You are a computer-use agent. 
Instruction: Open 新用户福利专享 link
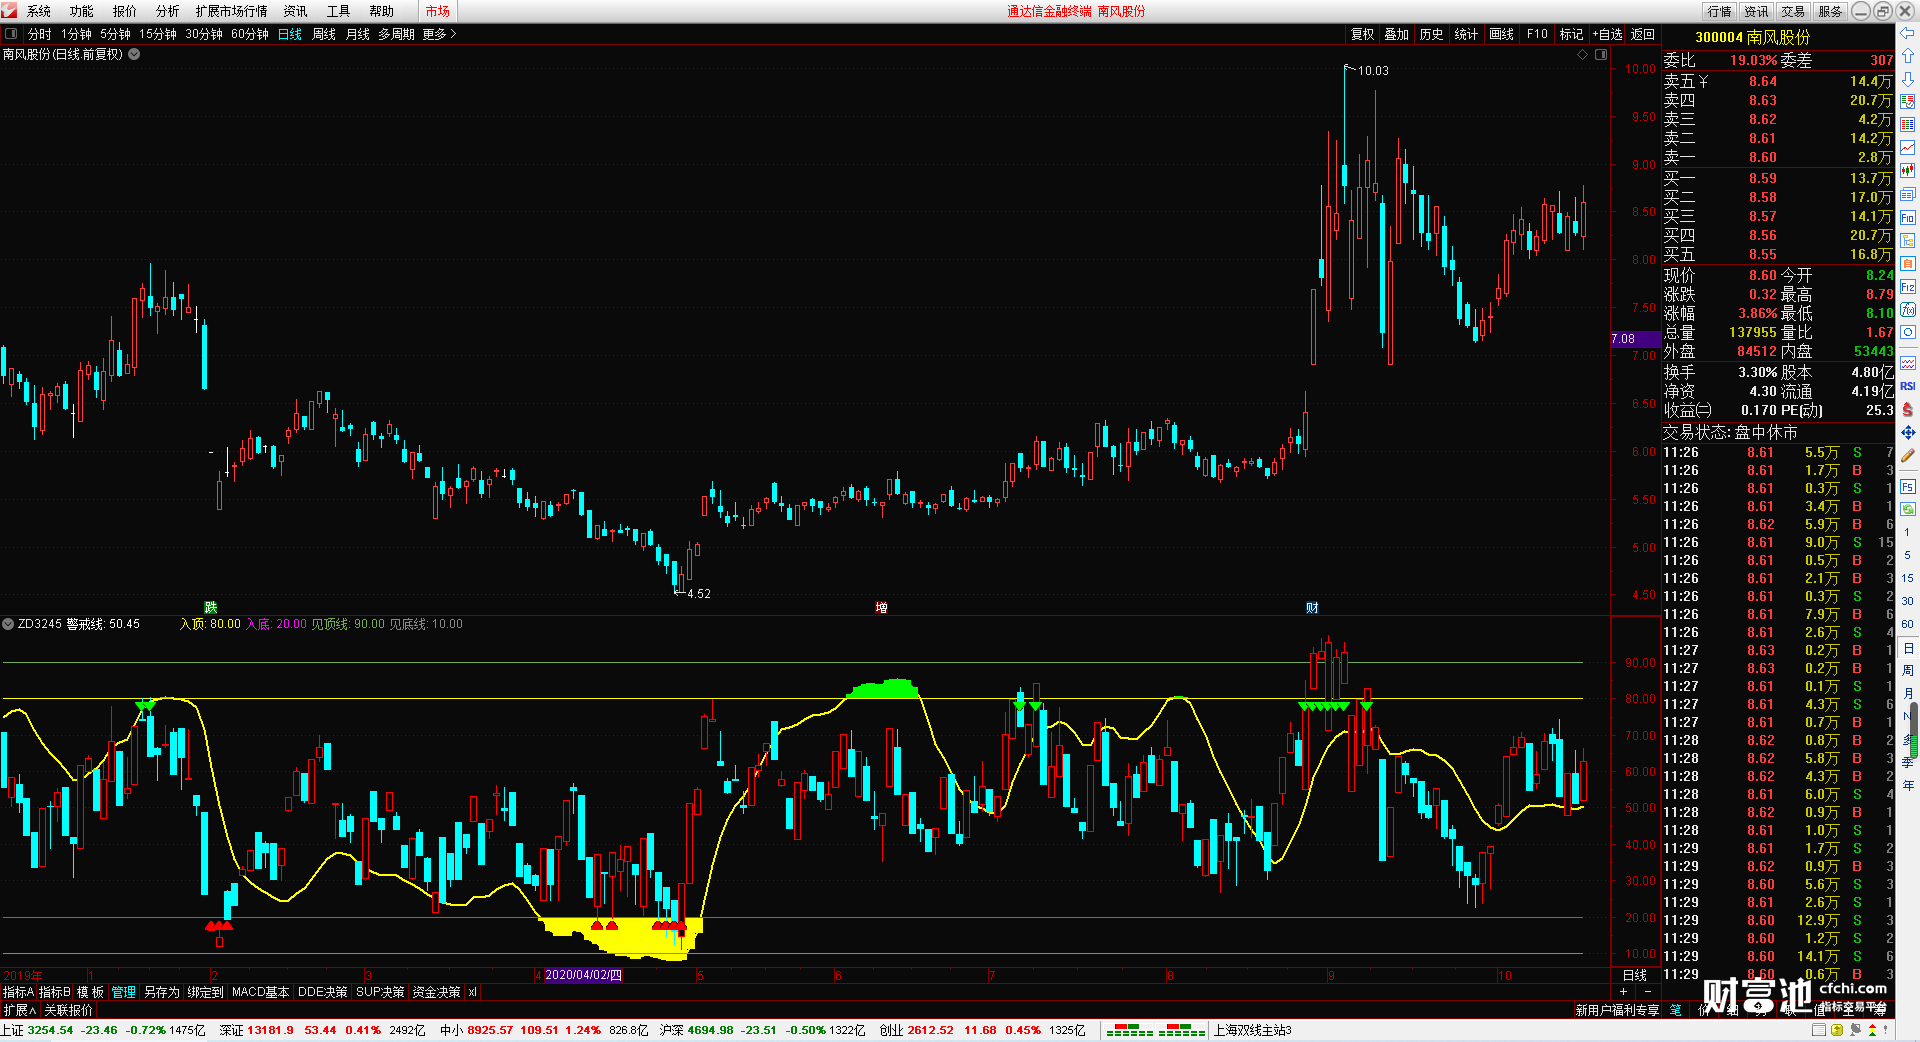coord(1617,1010)
